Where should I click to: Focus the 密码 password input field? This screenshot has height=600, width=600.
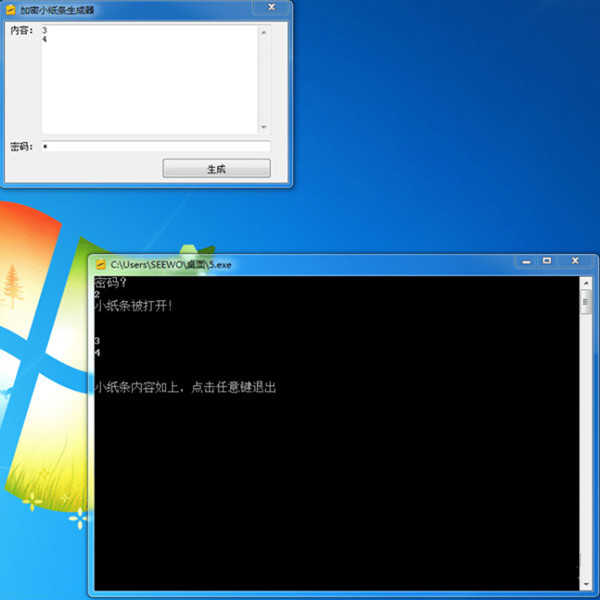(x=155, y=147)
